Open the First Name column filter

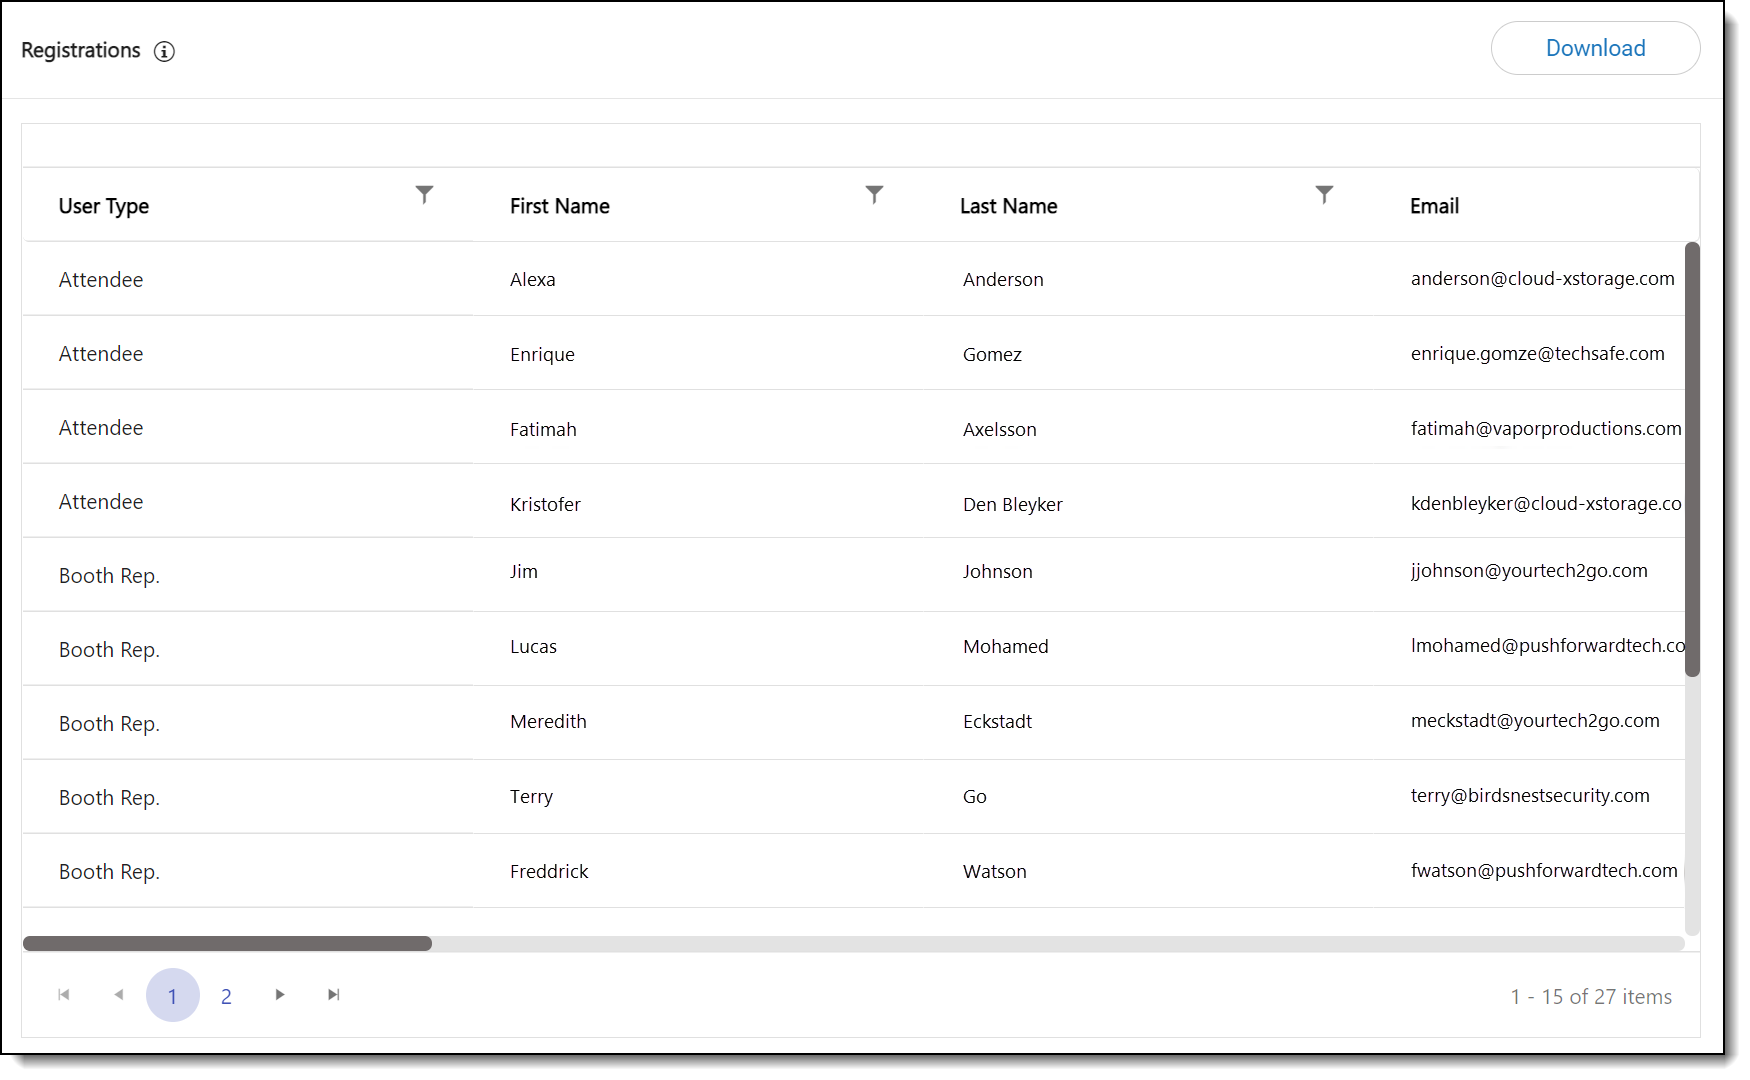[874, 194]
